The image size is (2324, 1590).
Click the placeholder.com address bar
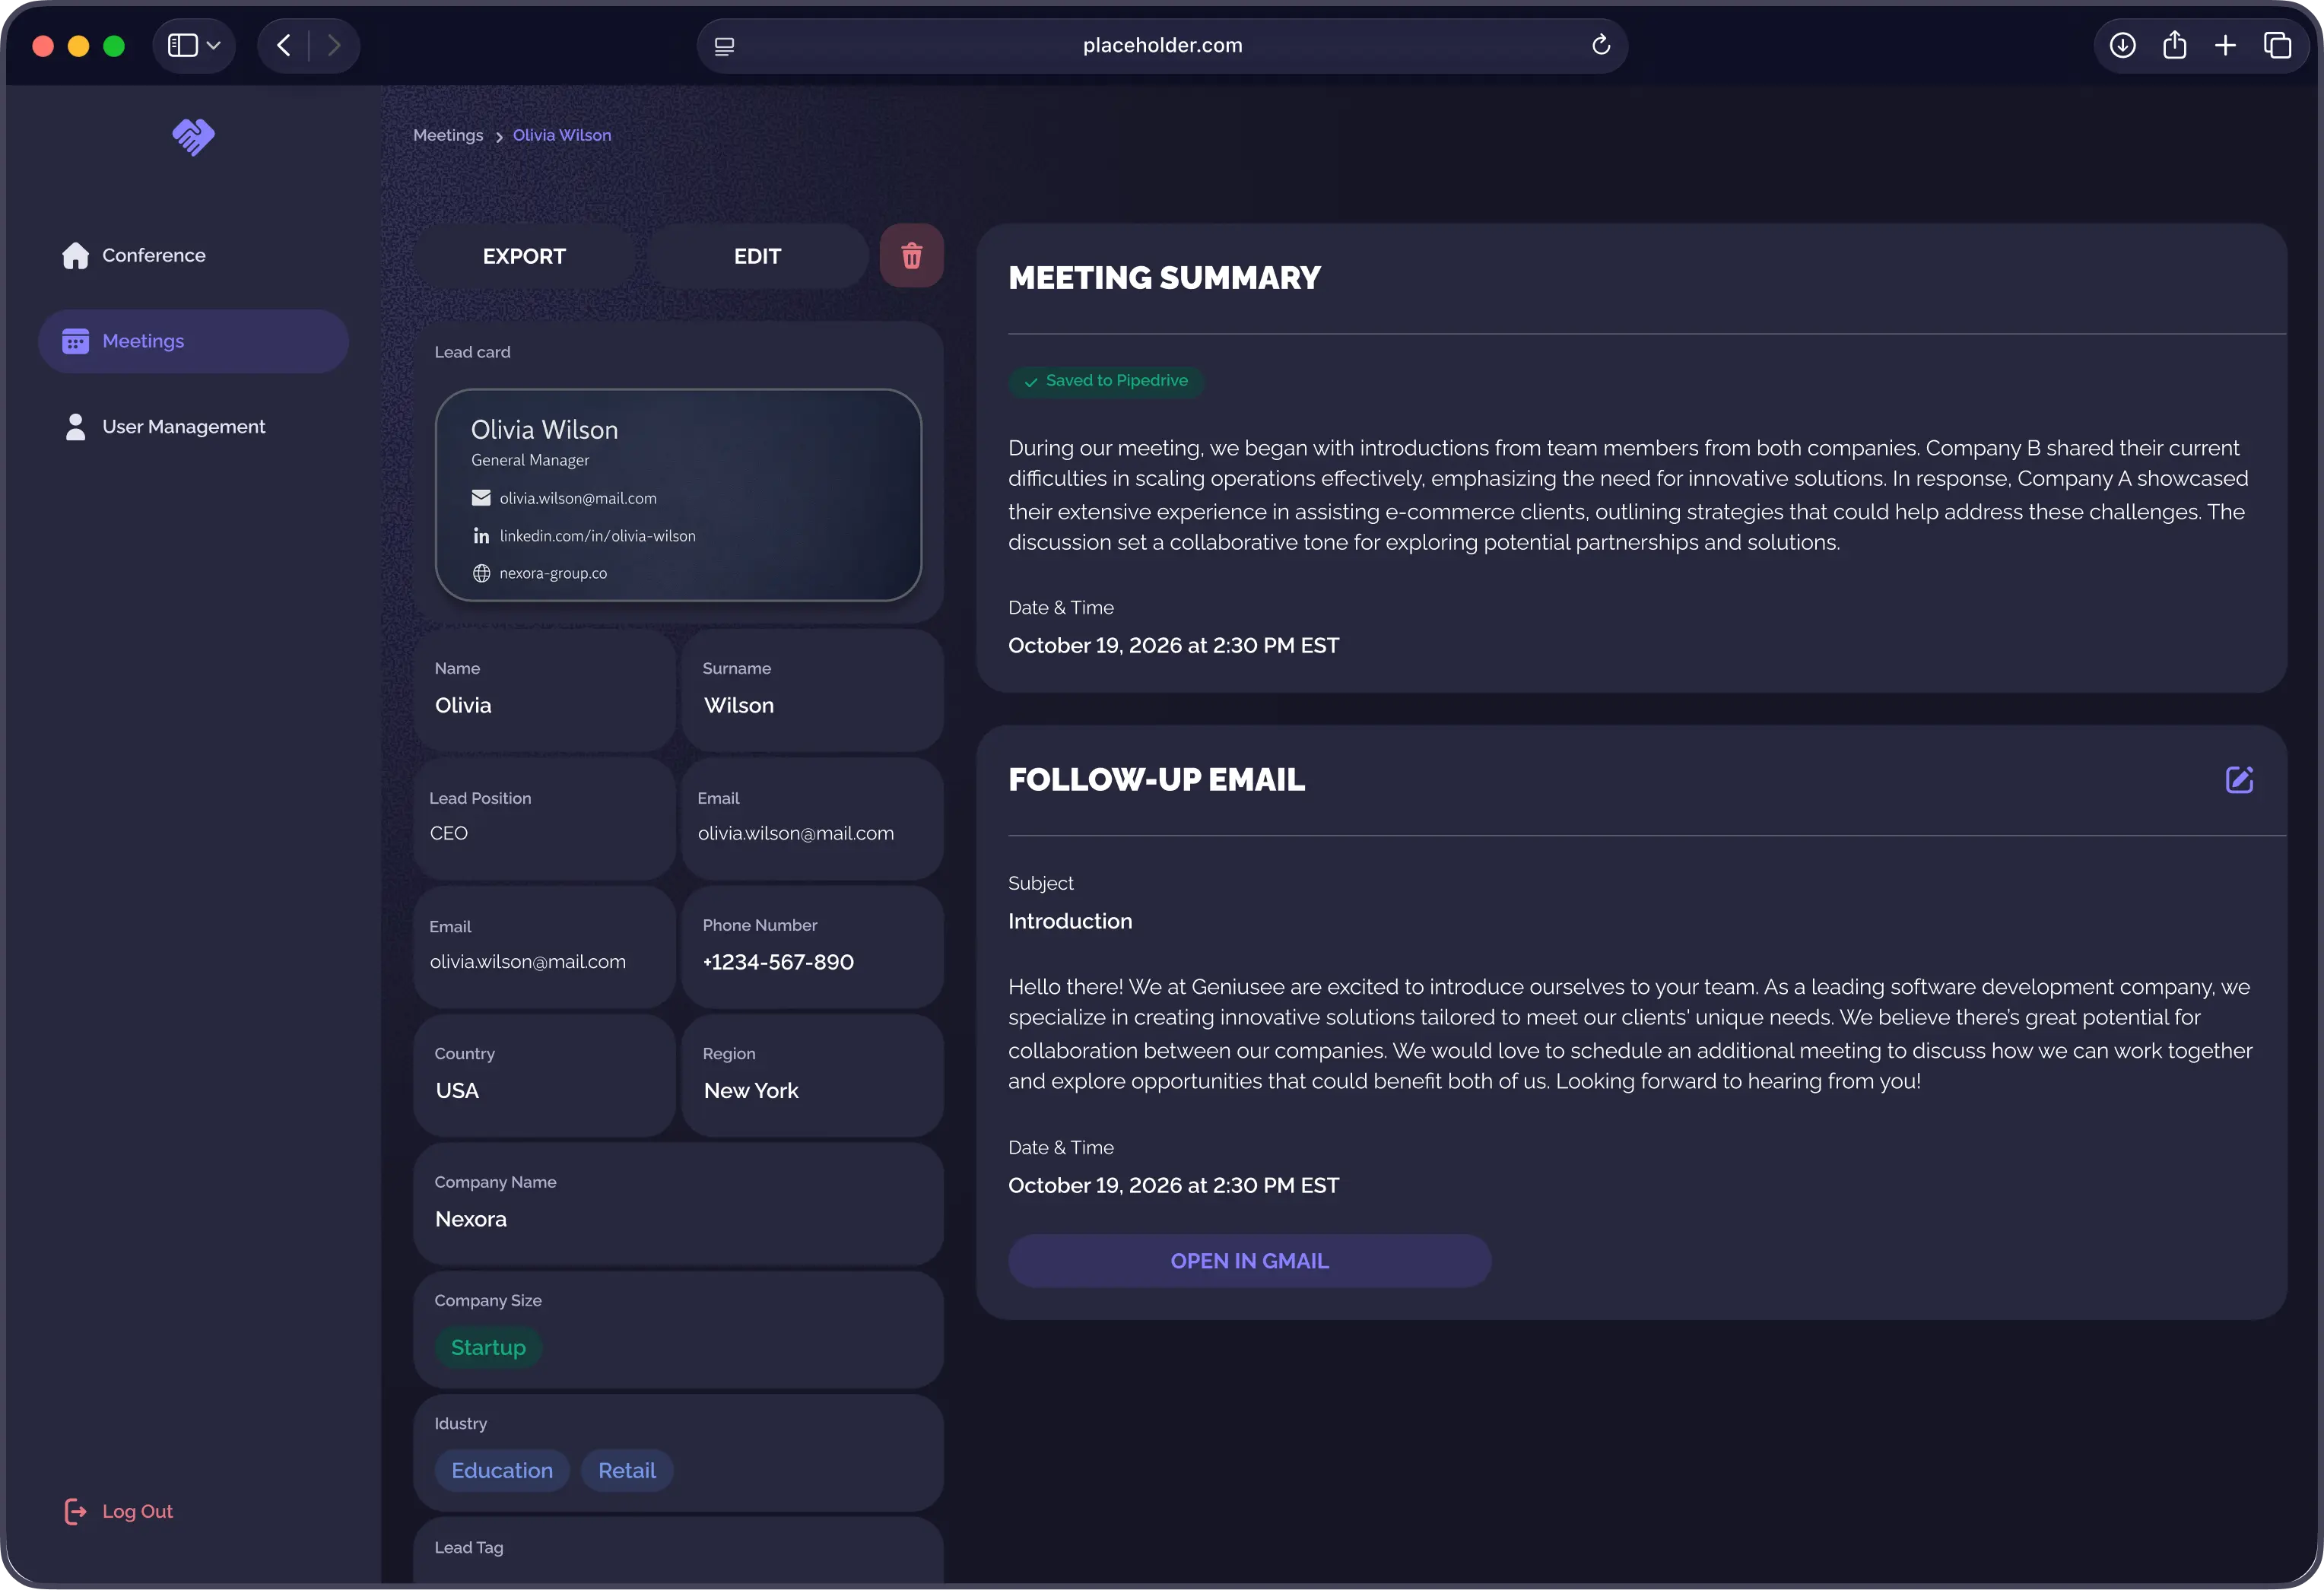[x=1161, y=45]
